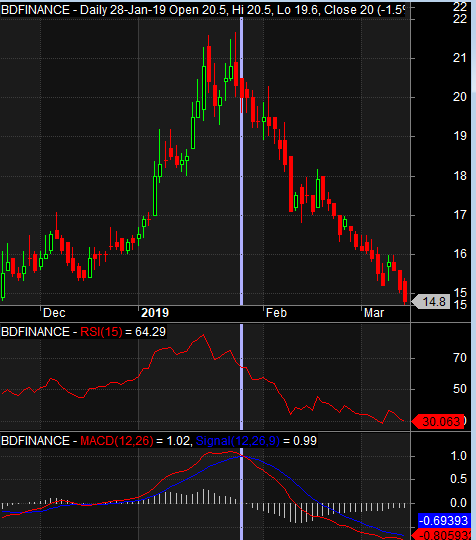This screenshot has width=476, height=540.
Task: Click the RSI value 64.29 readout
Action: click(x=151, y=332)
